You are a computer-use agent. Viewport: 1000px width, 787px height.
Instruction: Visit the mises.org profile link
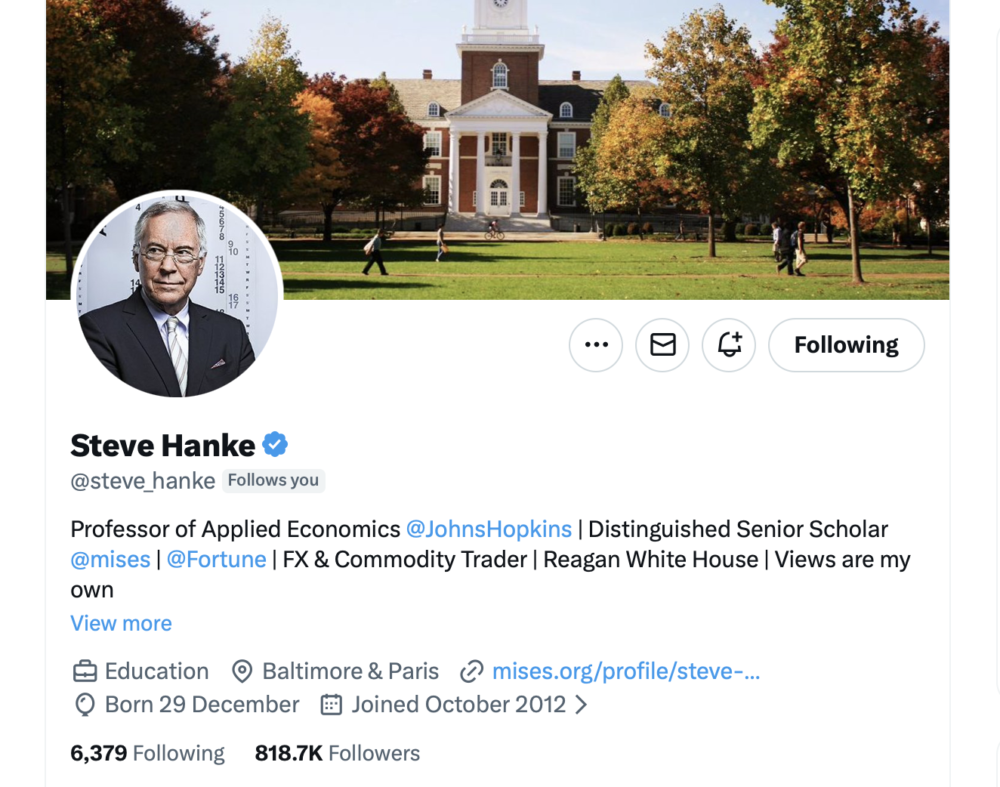tap(626, 671)
